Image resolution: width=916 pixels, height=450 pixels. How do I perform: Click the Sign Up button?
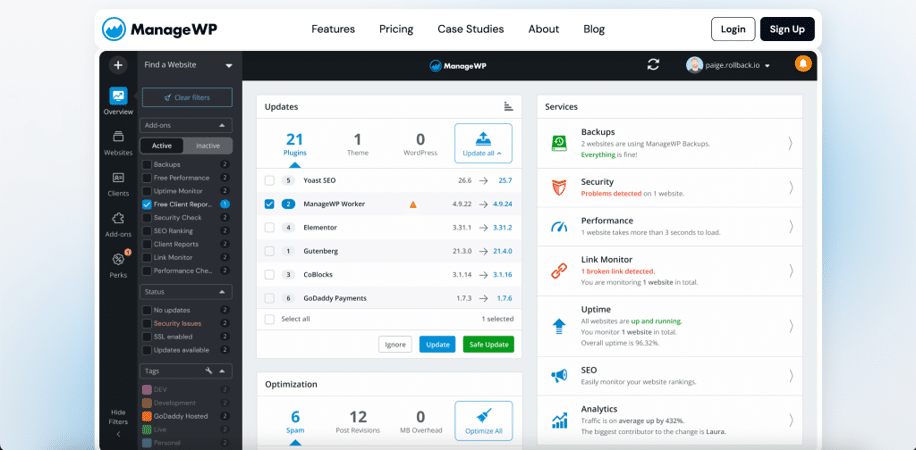787,29
